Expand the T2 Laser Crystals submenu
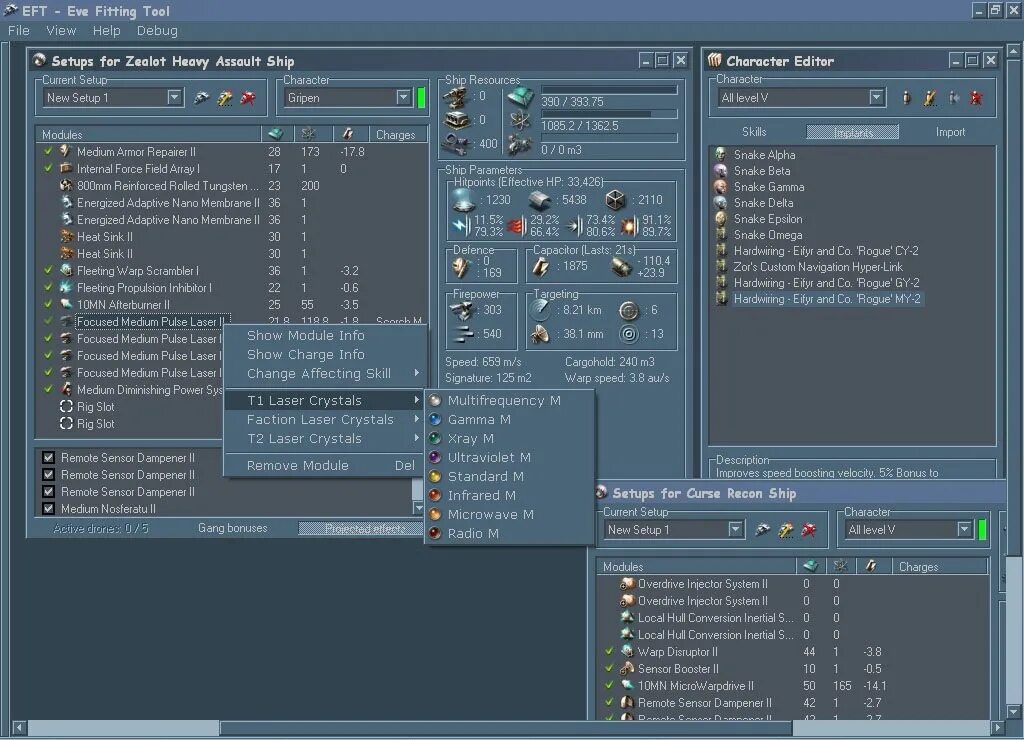Image resolution: width=1024 pixels, height=740 pixels. point(325,438)
